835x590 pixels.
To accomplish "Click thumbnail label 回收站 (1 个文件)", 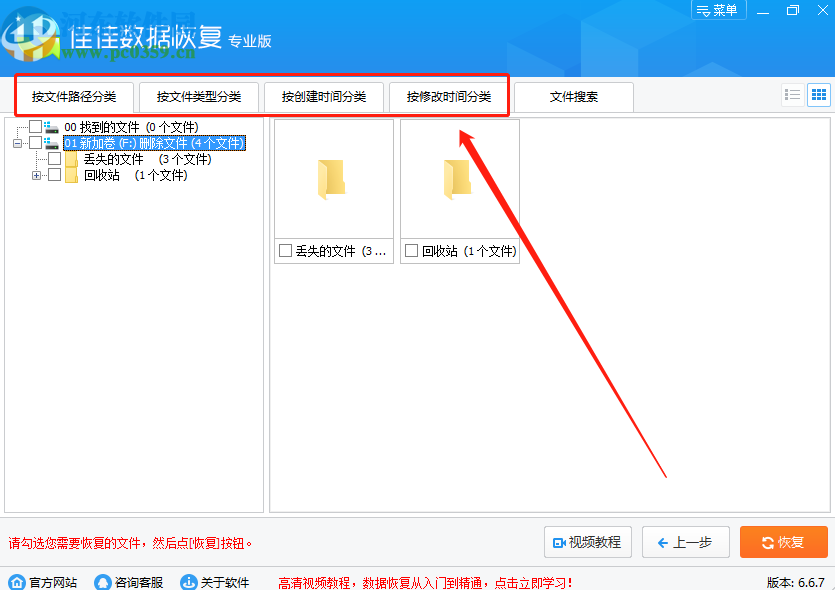I will point(469,251).
